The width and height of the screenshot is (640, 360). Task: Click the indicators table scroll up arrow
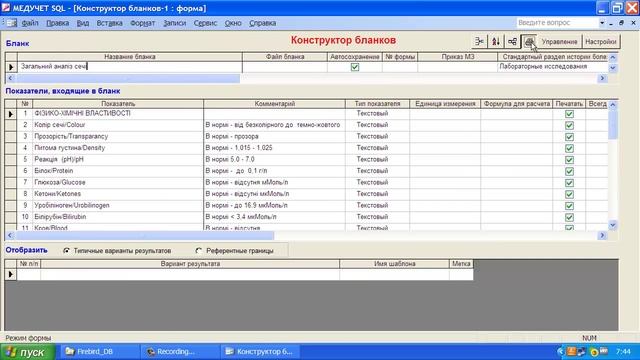(x=613, y=105)
